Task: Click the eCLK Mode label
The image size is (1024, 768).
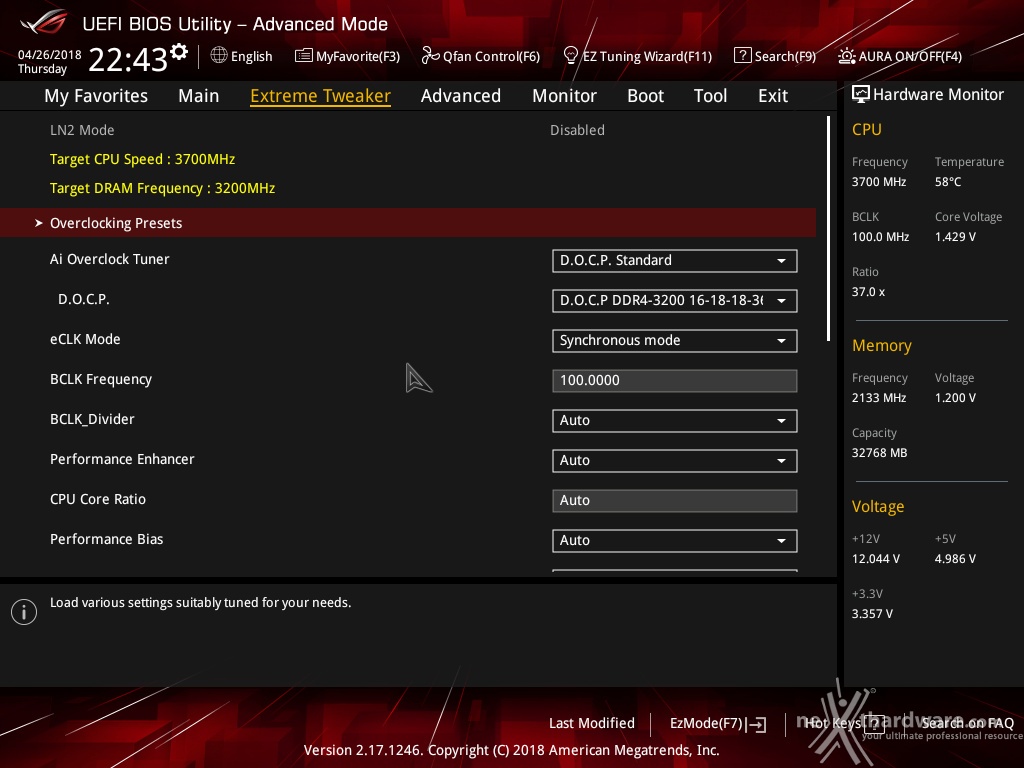Action: [85, 339]
